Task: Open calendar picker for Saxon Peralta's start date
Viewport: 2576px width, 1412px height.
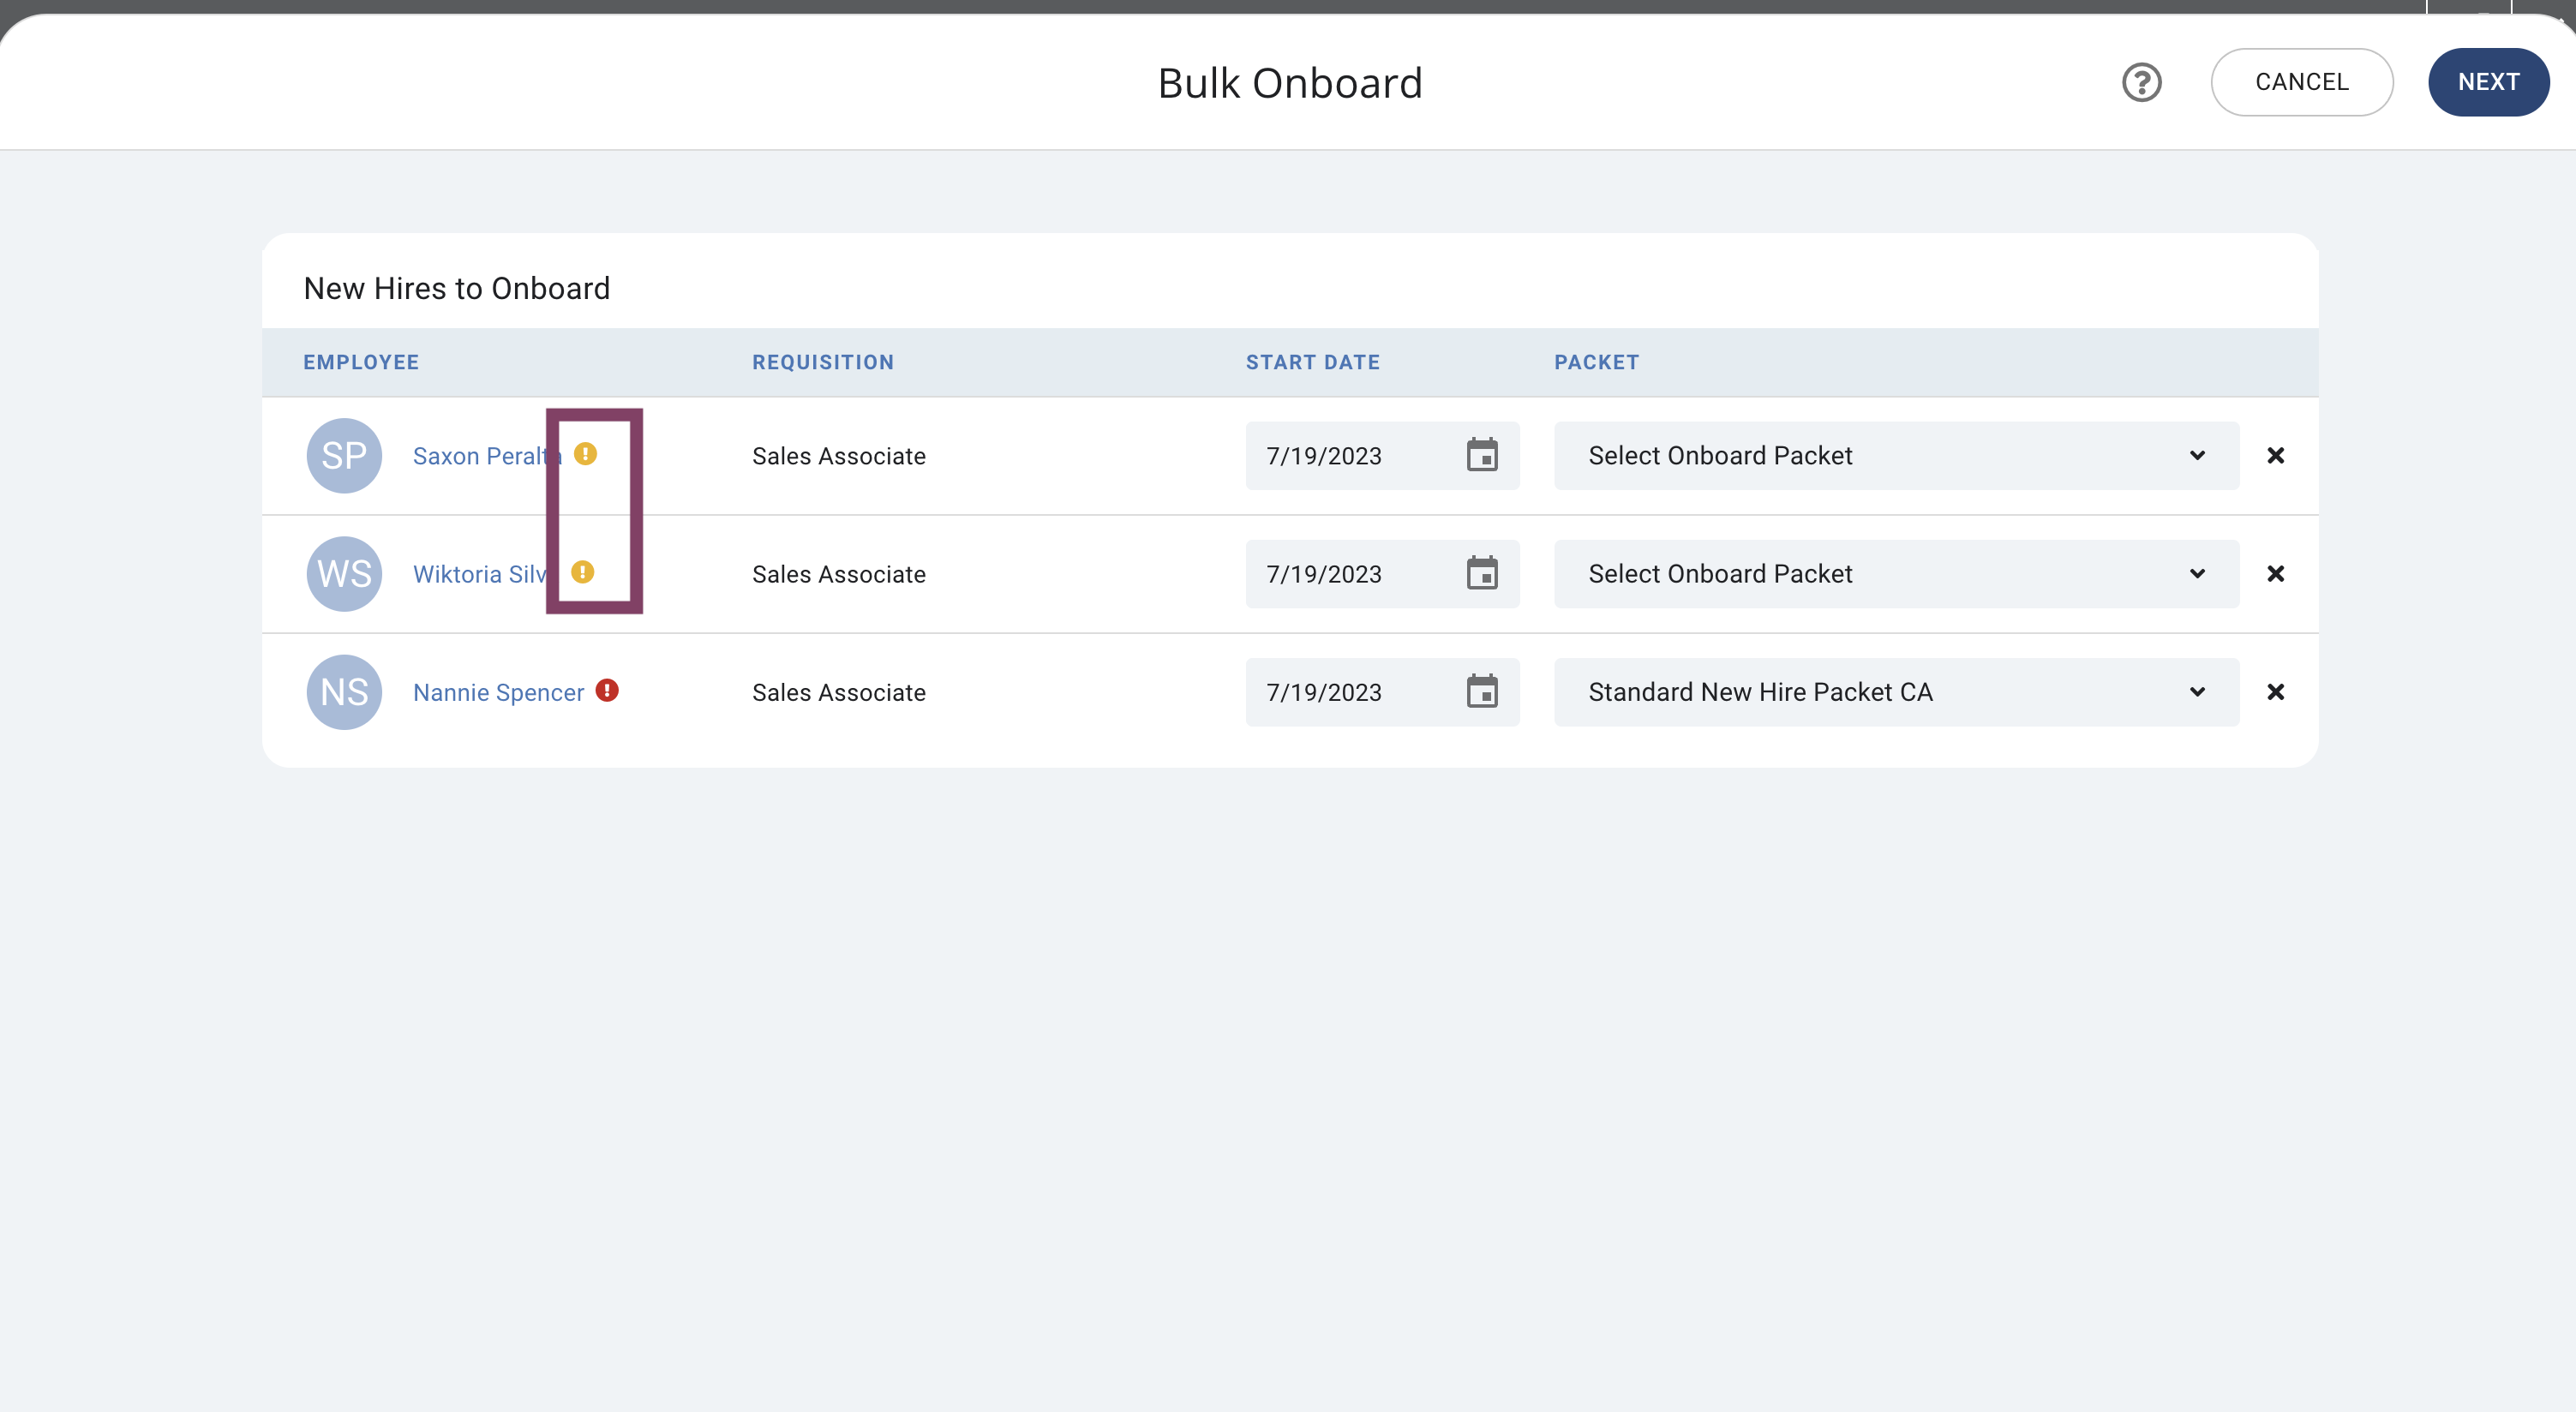Action: point(1482,455)
